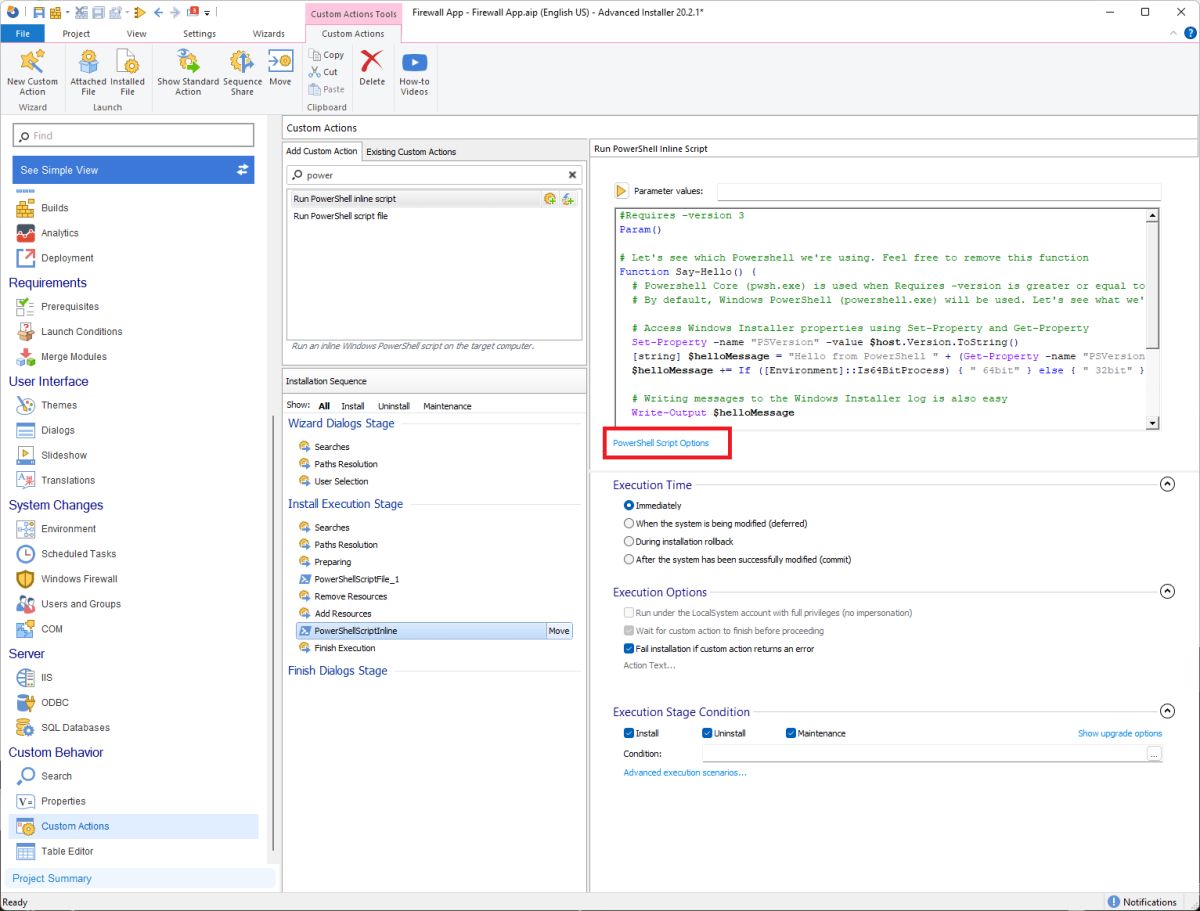Click the Condition input field
This screenshot has height=911, width=1200.
click(x=924, y=755)
